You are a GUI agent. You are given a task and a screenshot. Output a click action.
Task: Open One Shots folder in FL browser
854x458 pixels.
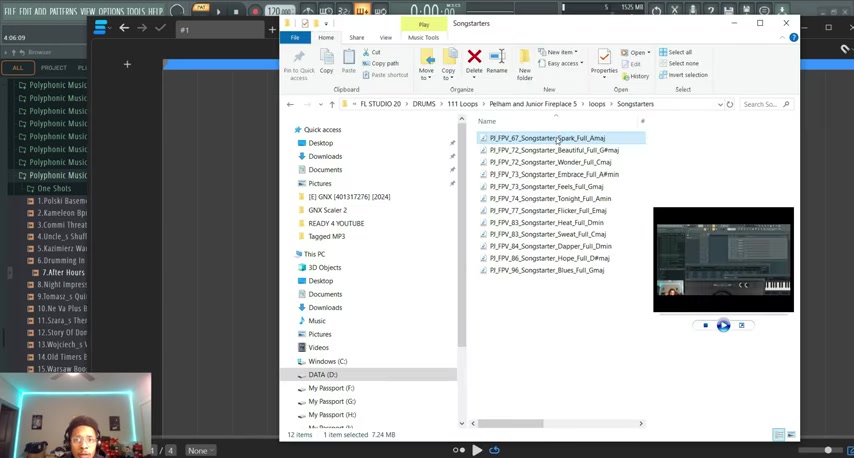pos(53,188)
